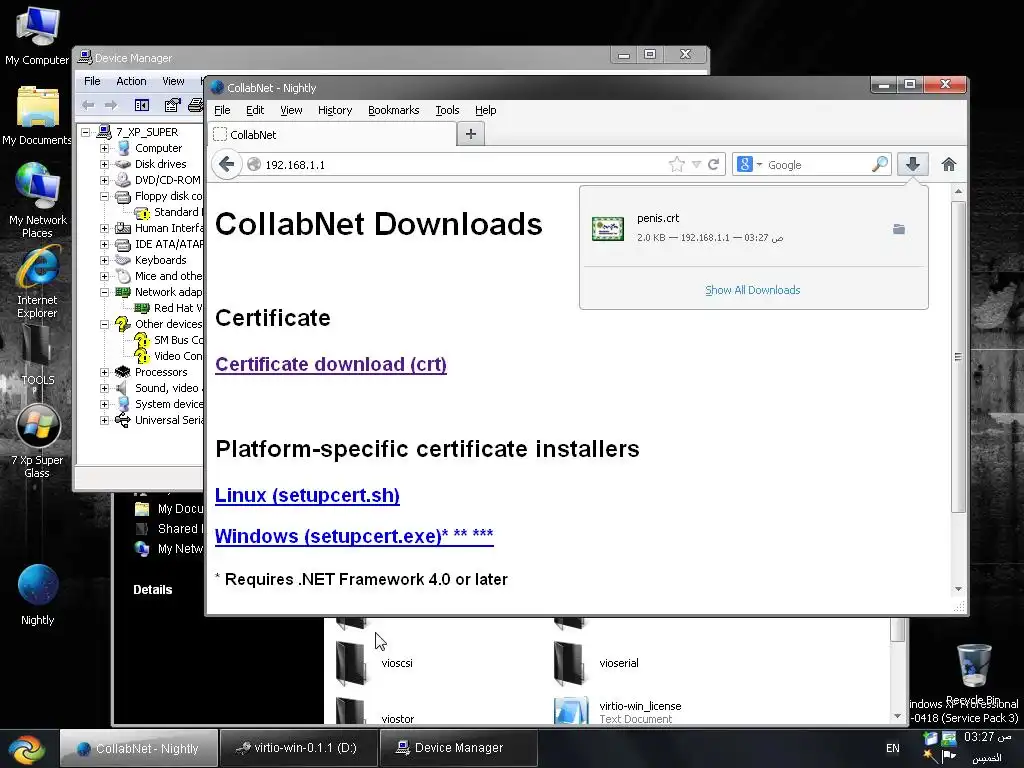
Task: Click EN language indicator in taskbar
Action: [x=892, y=748]
